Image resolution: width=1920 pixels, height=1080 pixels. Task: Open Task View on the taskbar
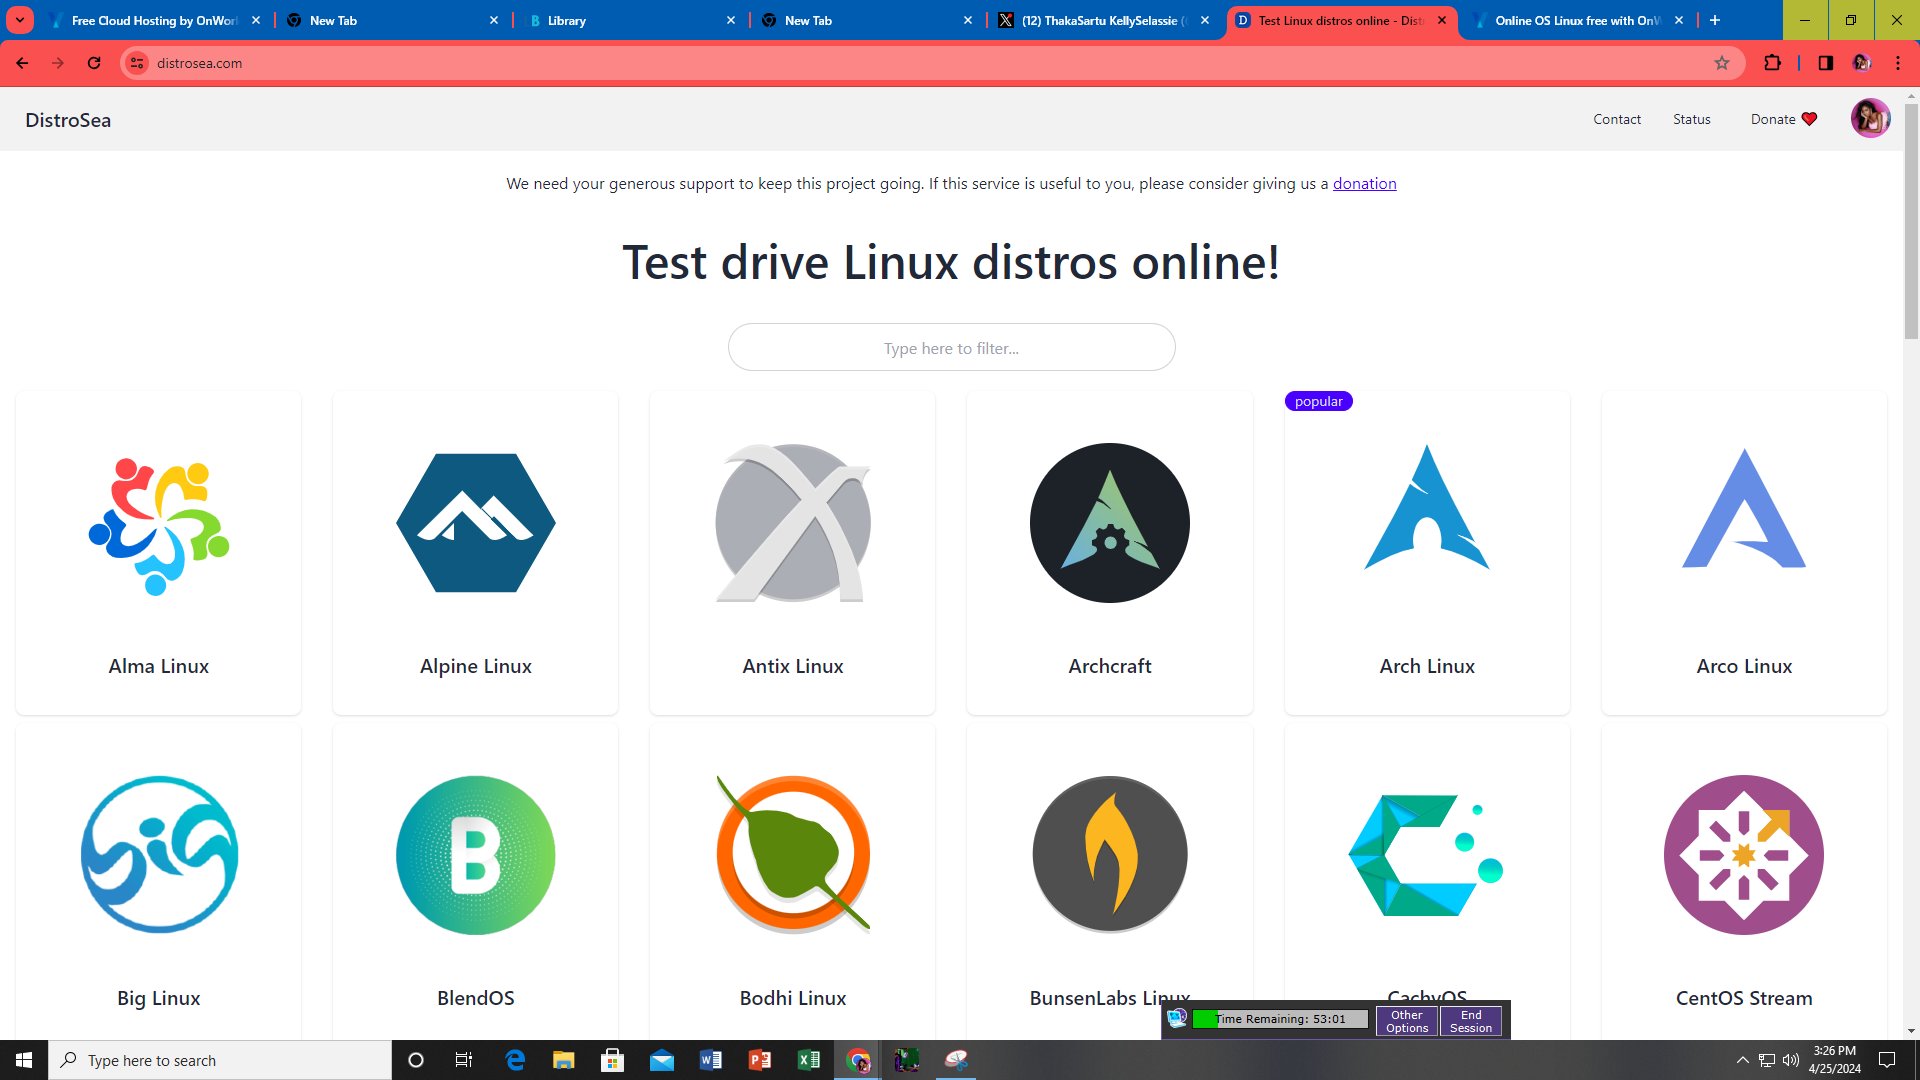(464, 1060)
